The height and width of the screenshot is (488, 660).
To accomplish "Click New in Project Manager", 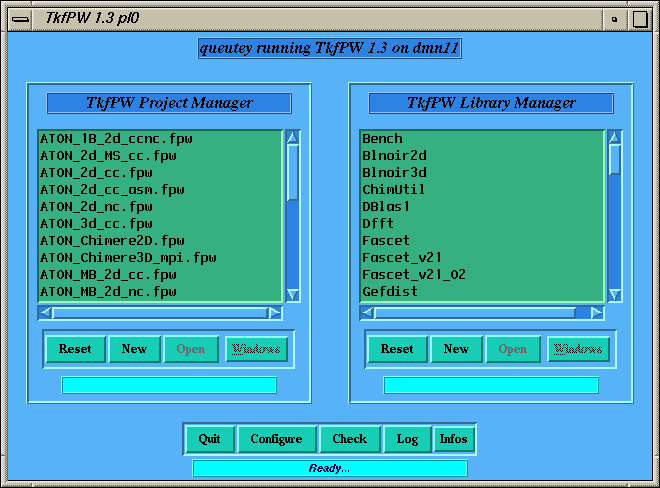I will point(135,349).
